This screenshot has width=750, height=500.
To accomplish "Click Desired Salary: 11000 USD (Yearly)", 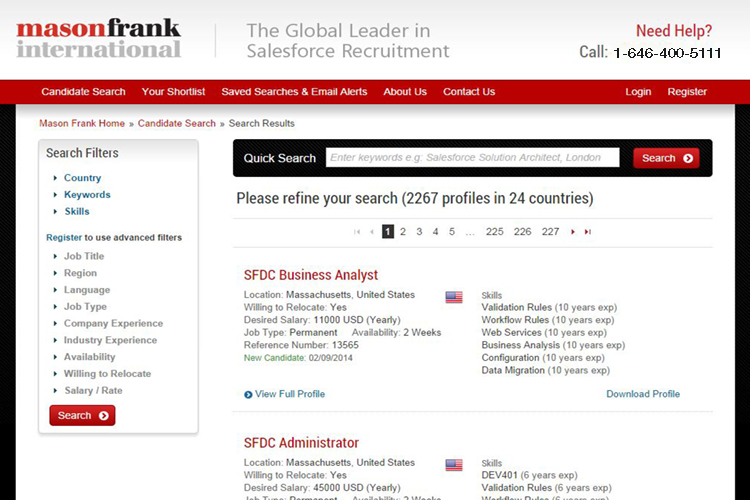I will (x=322, y=320).
